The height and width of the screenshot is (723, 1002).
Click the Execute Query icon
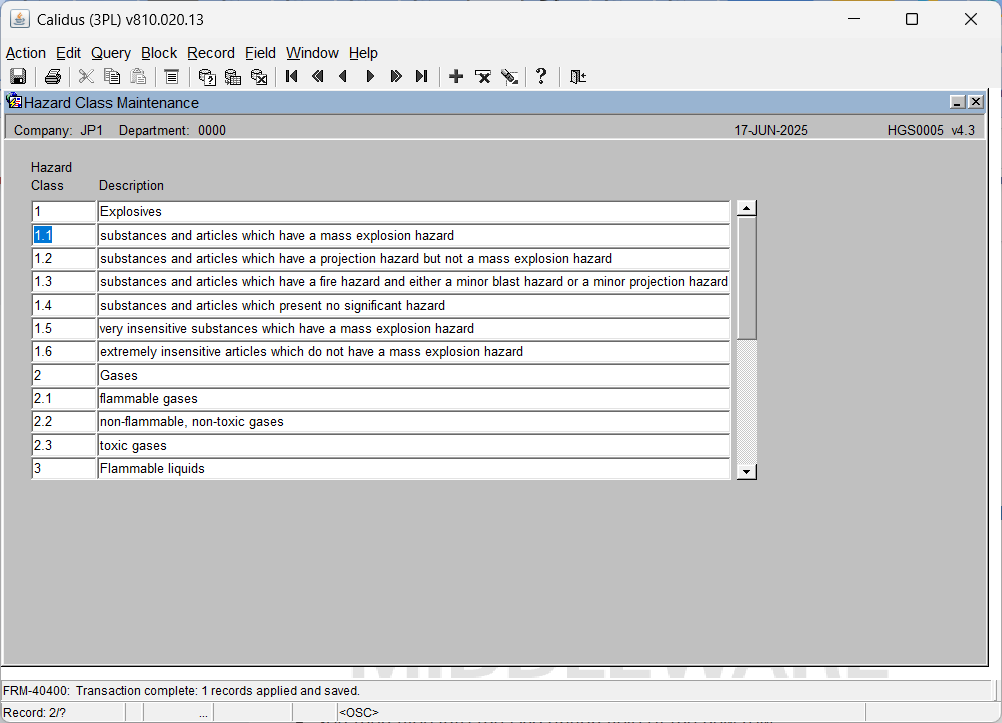pos(233,77)
